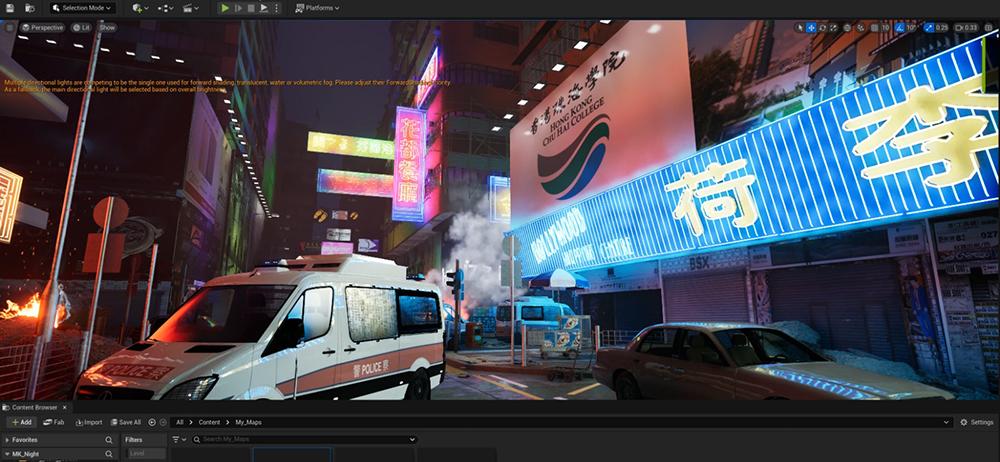Open Fab marketplace from Content Browser

pyautogui.click(x=54, y=422)
